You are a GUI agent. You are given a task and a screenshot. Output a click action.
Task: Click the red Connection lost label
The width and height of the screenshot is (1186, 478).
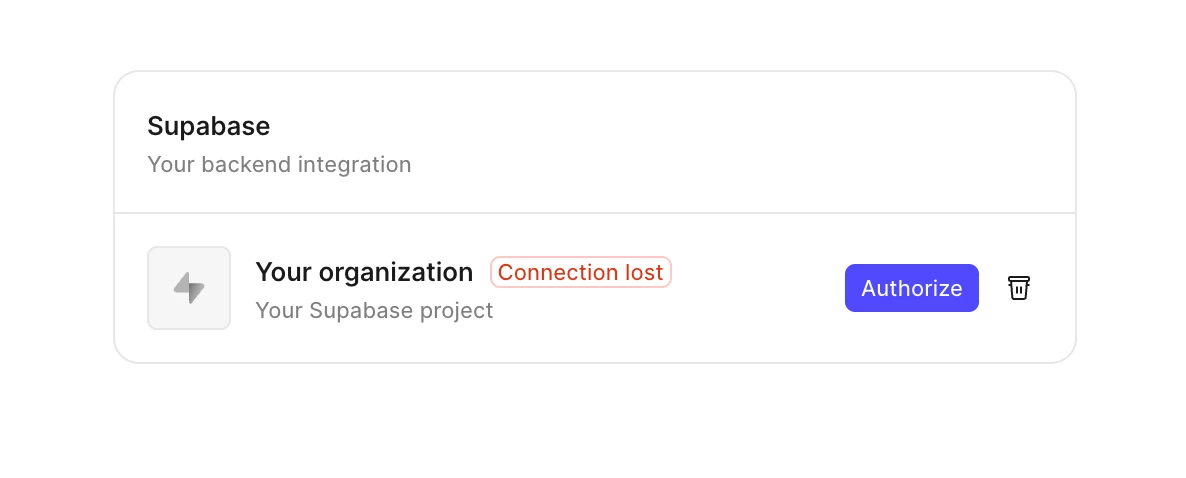[x=581, y=272]
